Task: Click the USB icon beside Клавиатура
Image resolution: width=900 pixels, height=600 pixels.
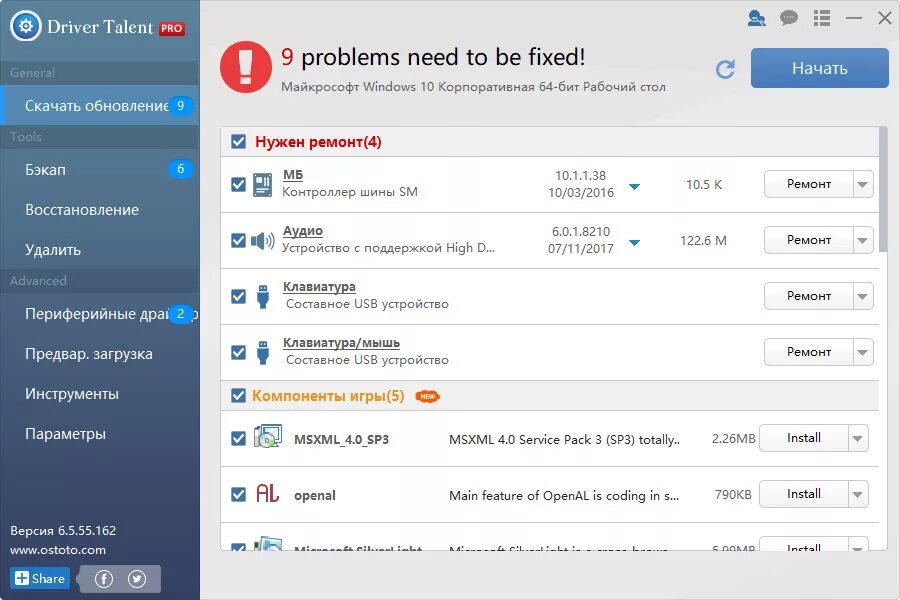Action: click(x=263, y=297)
